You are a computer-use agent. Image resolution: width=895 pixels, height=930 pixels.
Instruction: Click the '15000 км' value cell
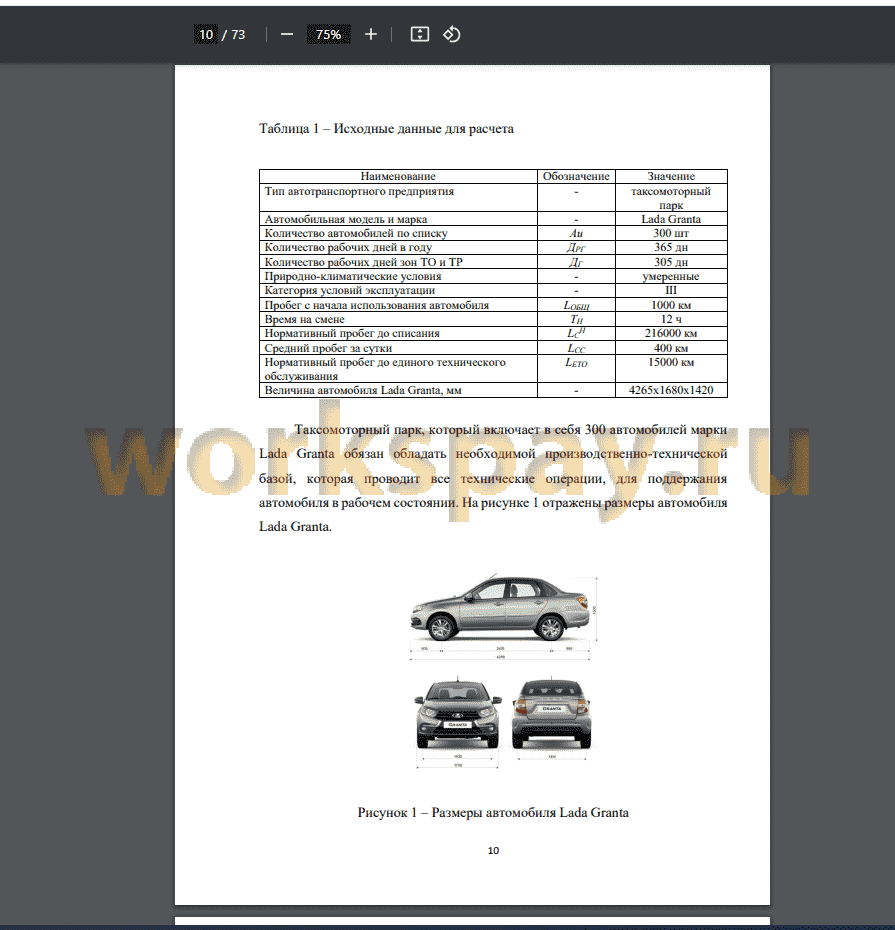671,369
